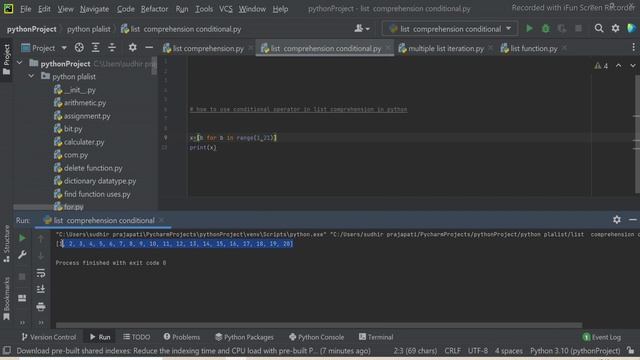The height and width of the screenshot is (360, 640).
Task: Toggle scroll to end in Run console
Action: tap(41, 289)
